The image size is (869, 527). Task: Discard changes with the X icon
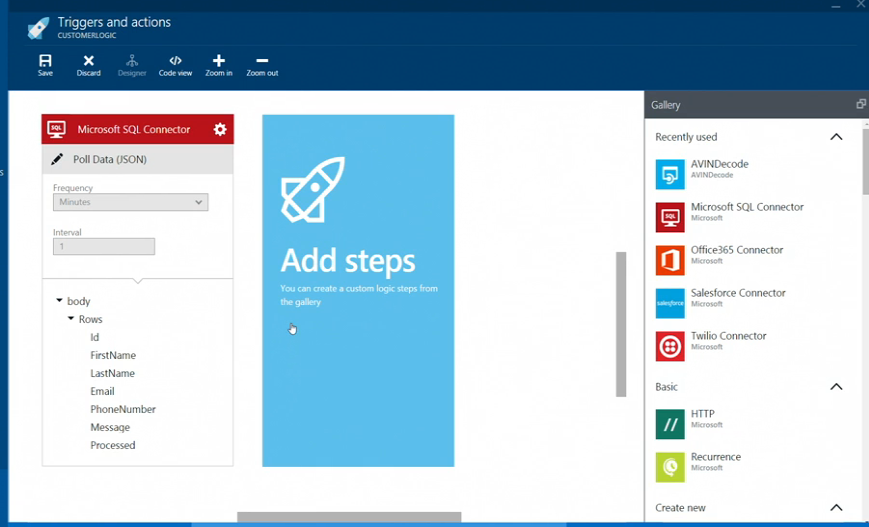[x=89, y=65]
